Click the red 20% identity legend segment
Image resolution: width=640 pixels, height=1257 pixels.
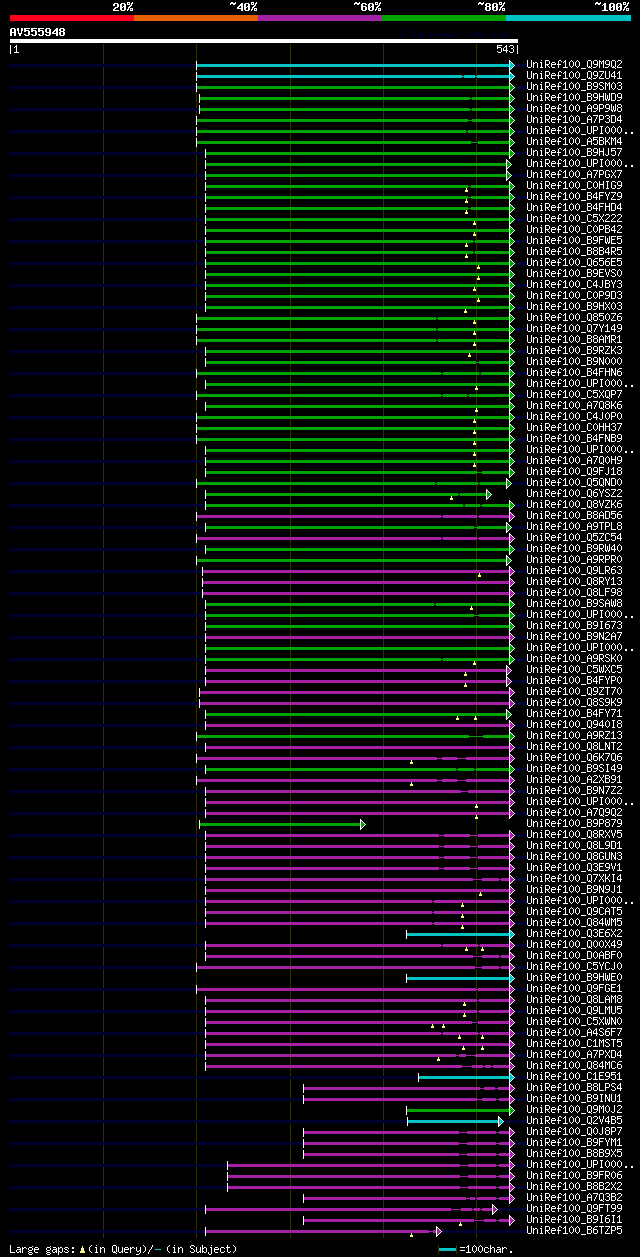coord(71,18)
